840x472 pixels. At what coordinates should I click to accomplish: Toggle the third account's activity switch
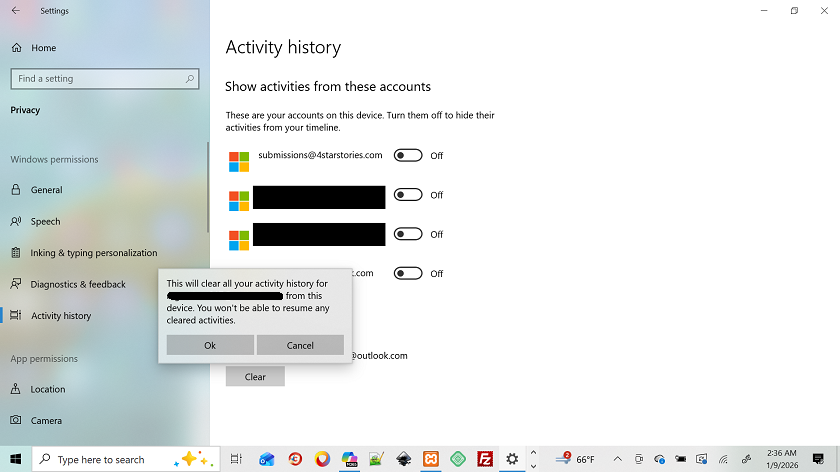click(x=408, y=234)
